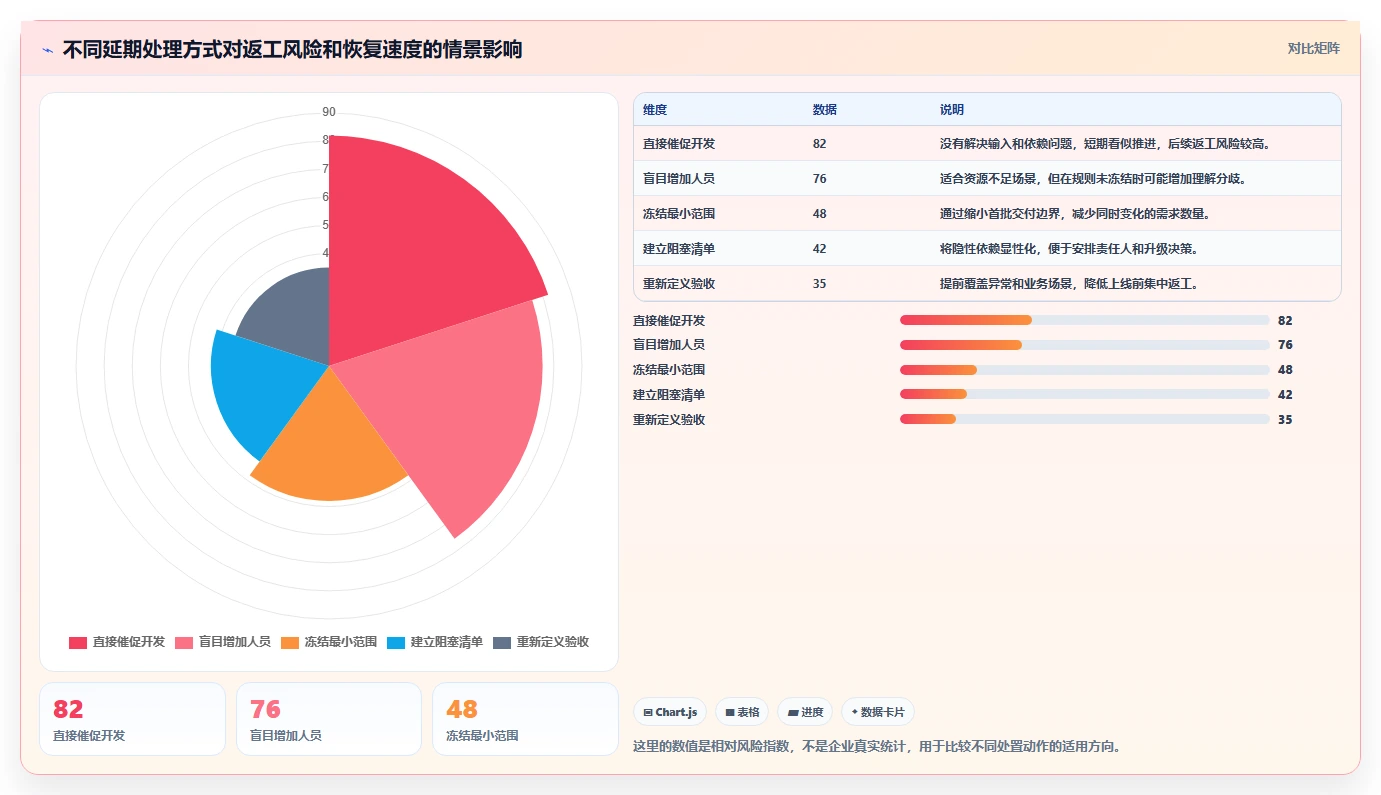Viewport: 1381px width, 795px height.
Task: Click the value 35 in the table
Action: tap(820, 284)
